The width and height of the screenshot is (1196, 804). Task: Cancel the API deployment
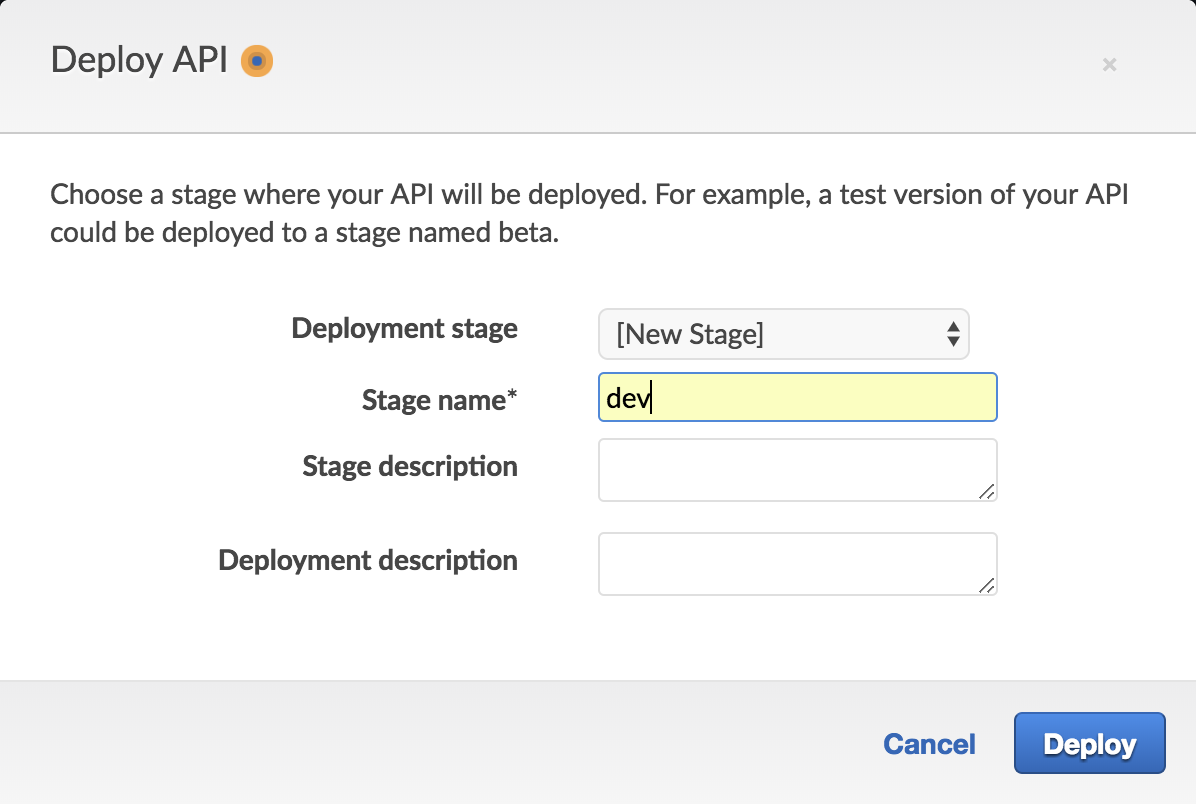point(929,744)
